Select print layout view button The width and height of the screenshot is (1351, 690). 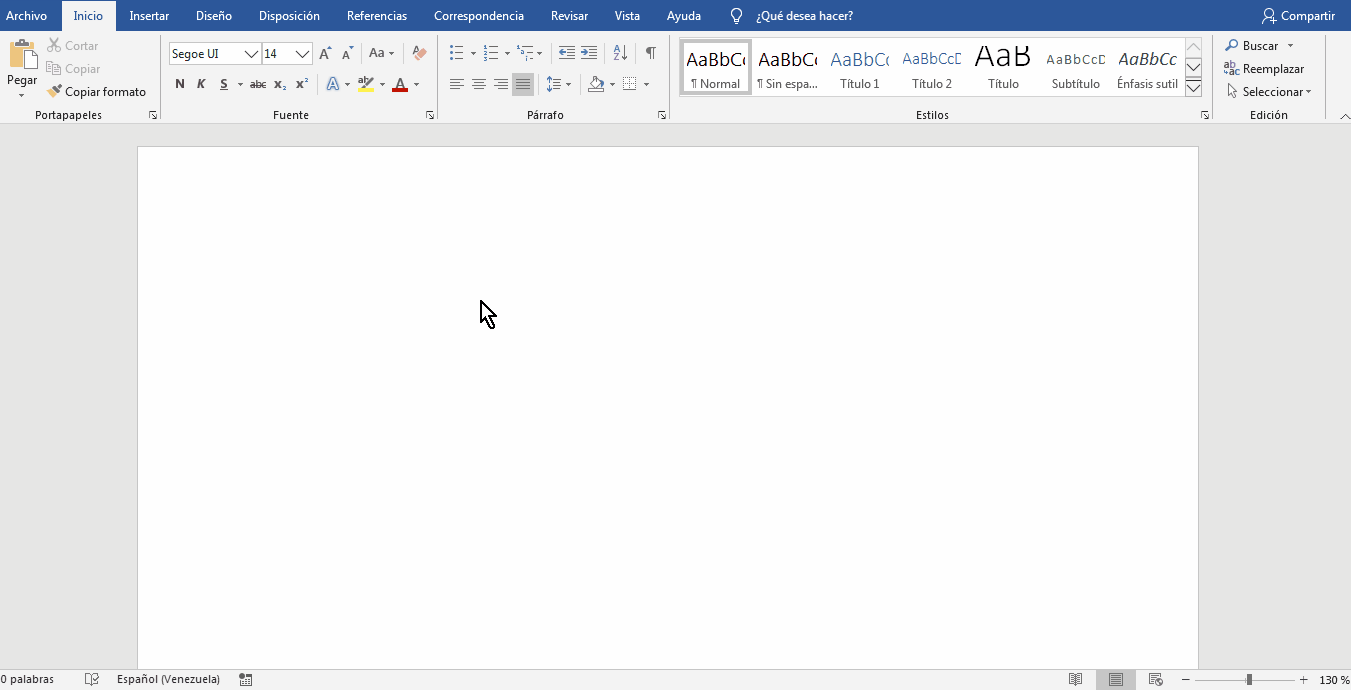[x=1116, y=680]
